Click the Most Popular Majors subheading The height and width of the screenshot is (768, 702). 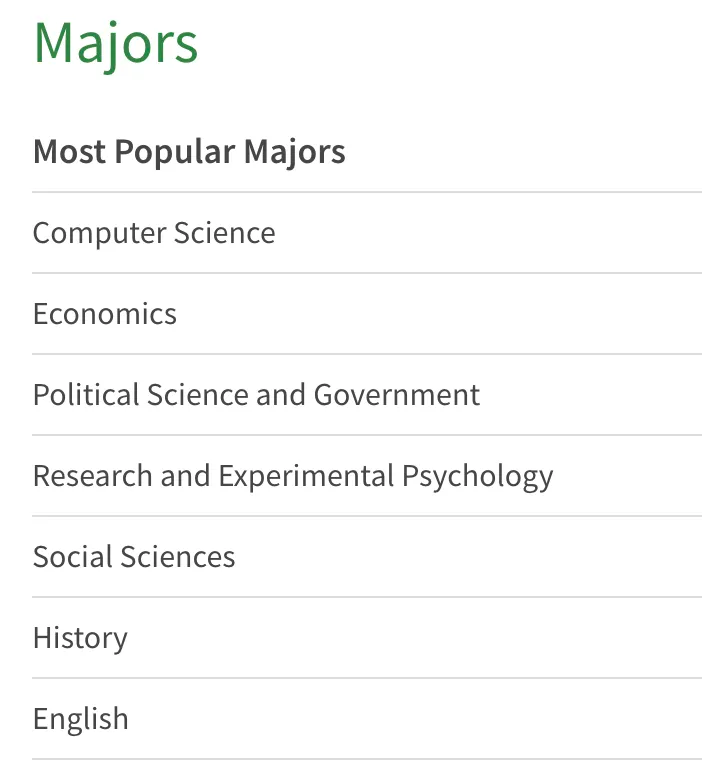click(x=189, y=152)
